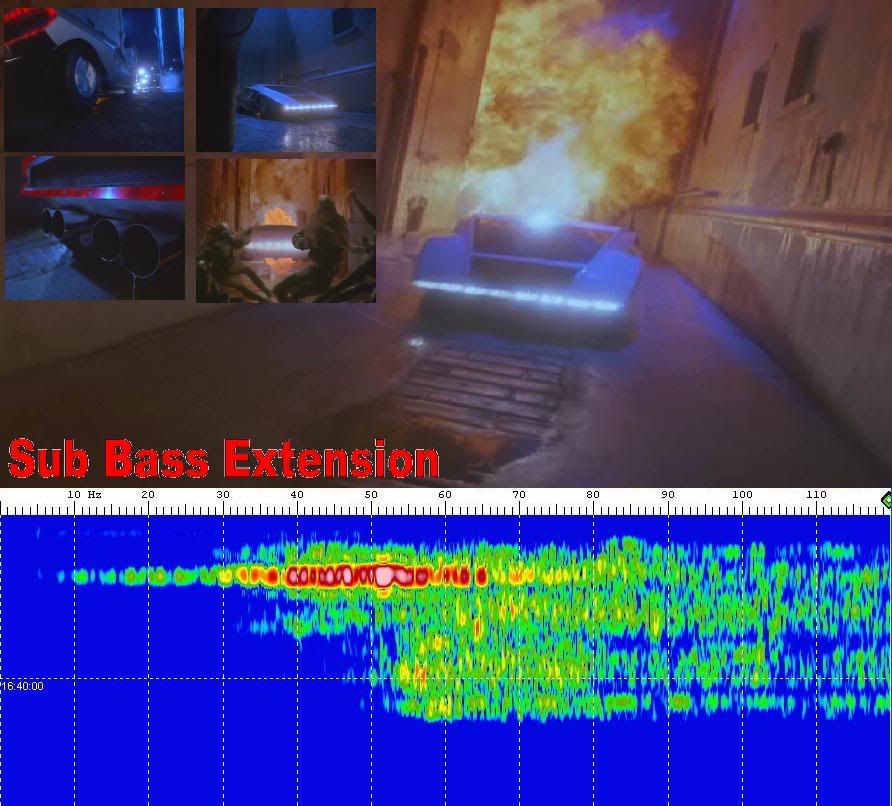Select the thumbnail of figures facing the fire

(286, 230)
